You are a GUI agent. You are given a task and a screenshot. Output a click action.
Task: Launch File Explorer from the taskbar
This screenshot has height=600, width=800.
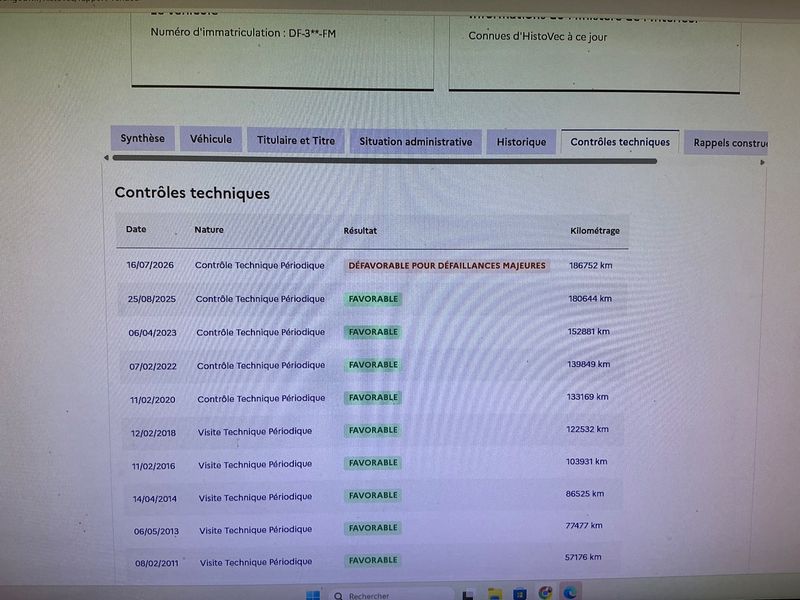click(494, 594)
